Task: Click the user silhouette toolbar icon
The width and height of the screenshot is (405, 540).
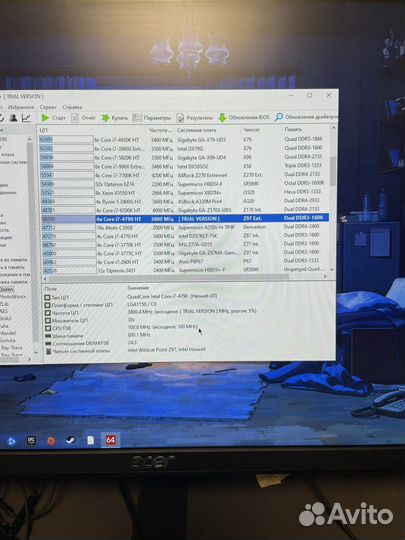Action: [13, 118]
